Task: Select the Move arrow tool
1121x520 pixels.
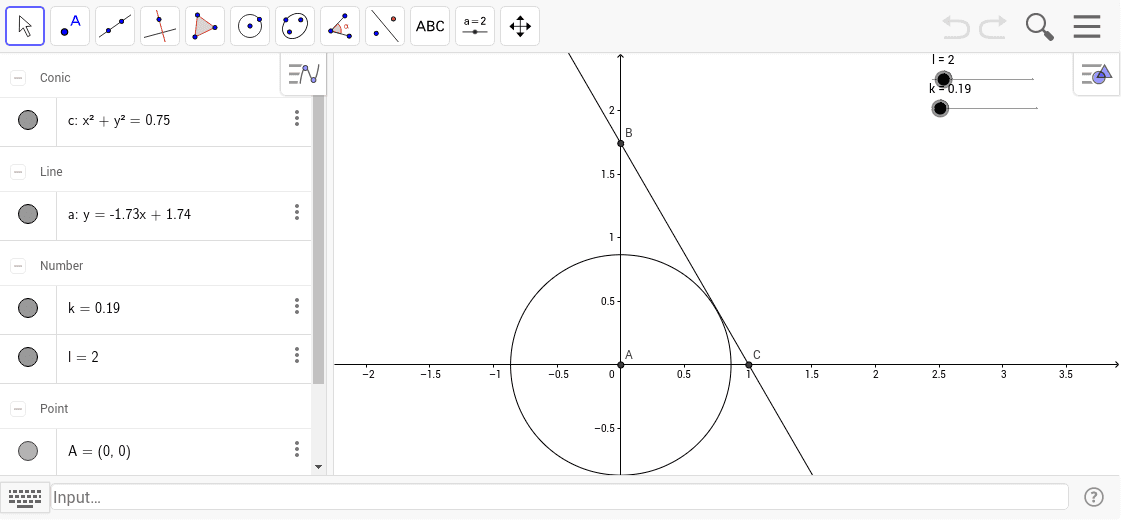Action: pos(25,26)
